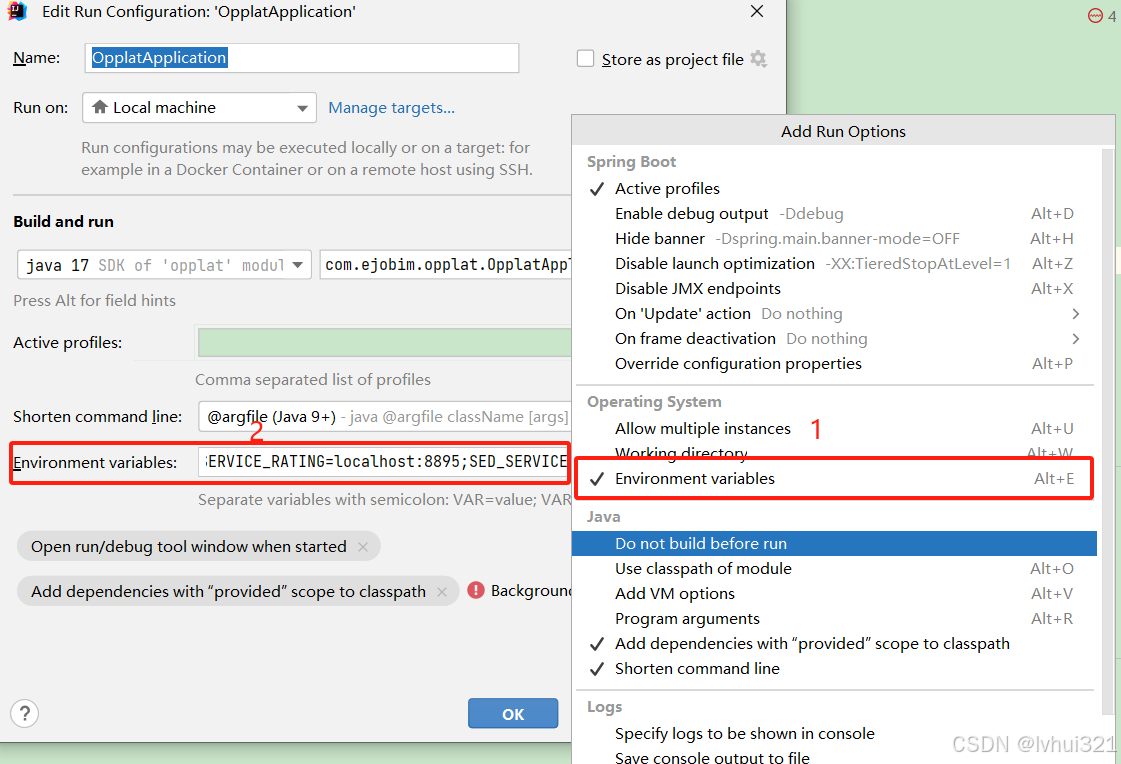Toggle the Store as project file checkbox
1121x764 pixels.
click(586, 59)
